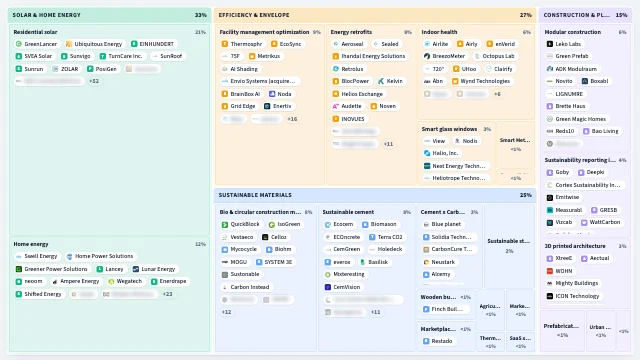Click the Kelvin logo icon
Viewport: 640px width, 360px height.
coord(381,81)
